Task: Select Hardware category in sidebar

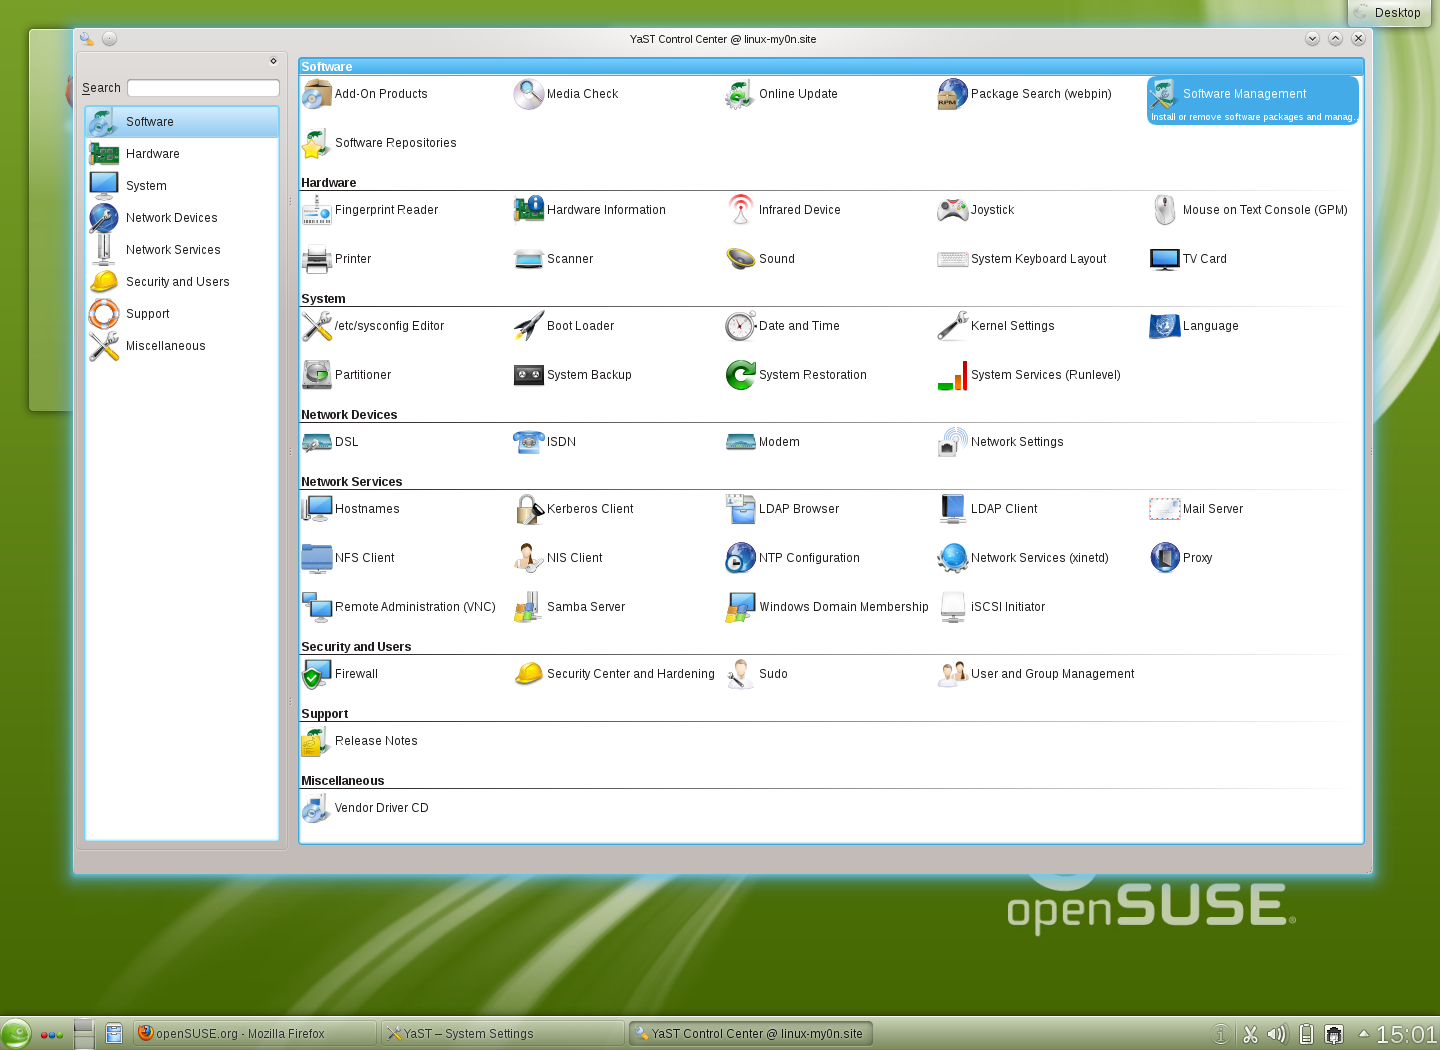Action: pyautogui.click(x=182, y=154)
